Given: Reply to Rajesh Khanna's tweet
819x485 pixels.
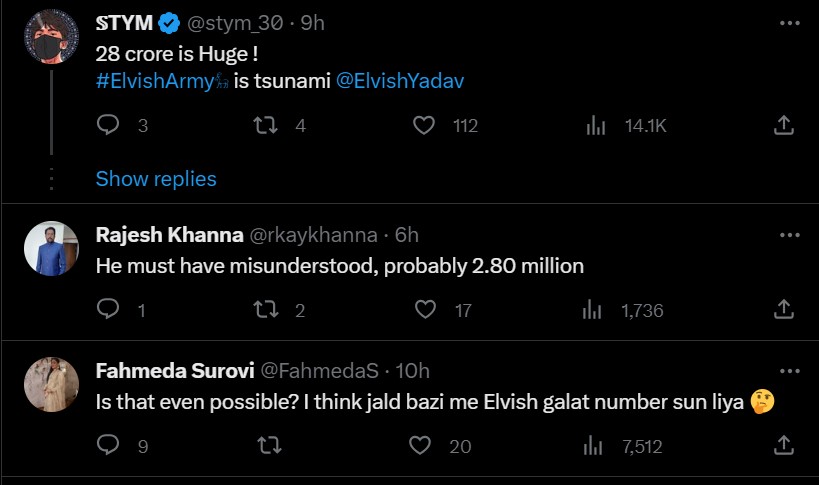Looking at the screenshot, I should point(109,311).
